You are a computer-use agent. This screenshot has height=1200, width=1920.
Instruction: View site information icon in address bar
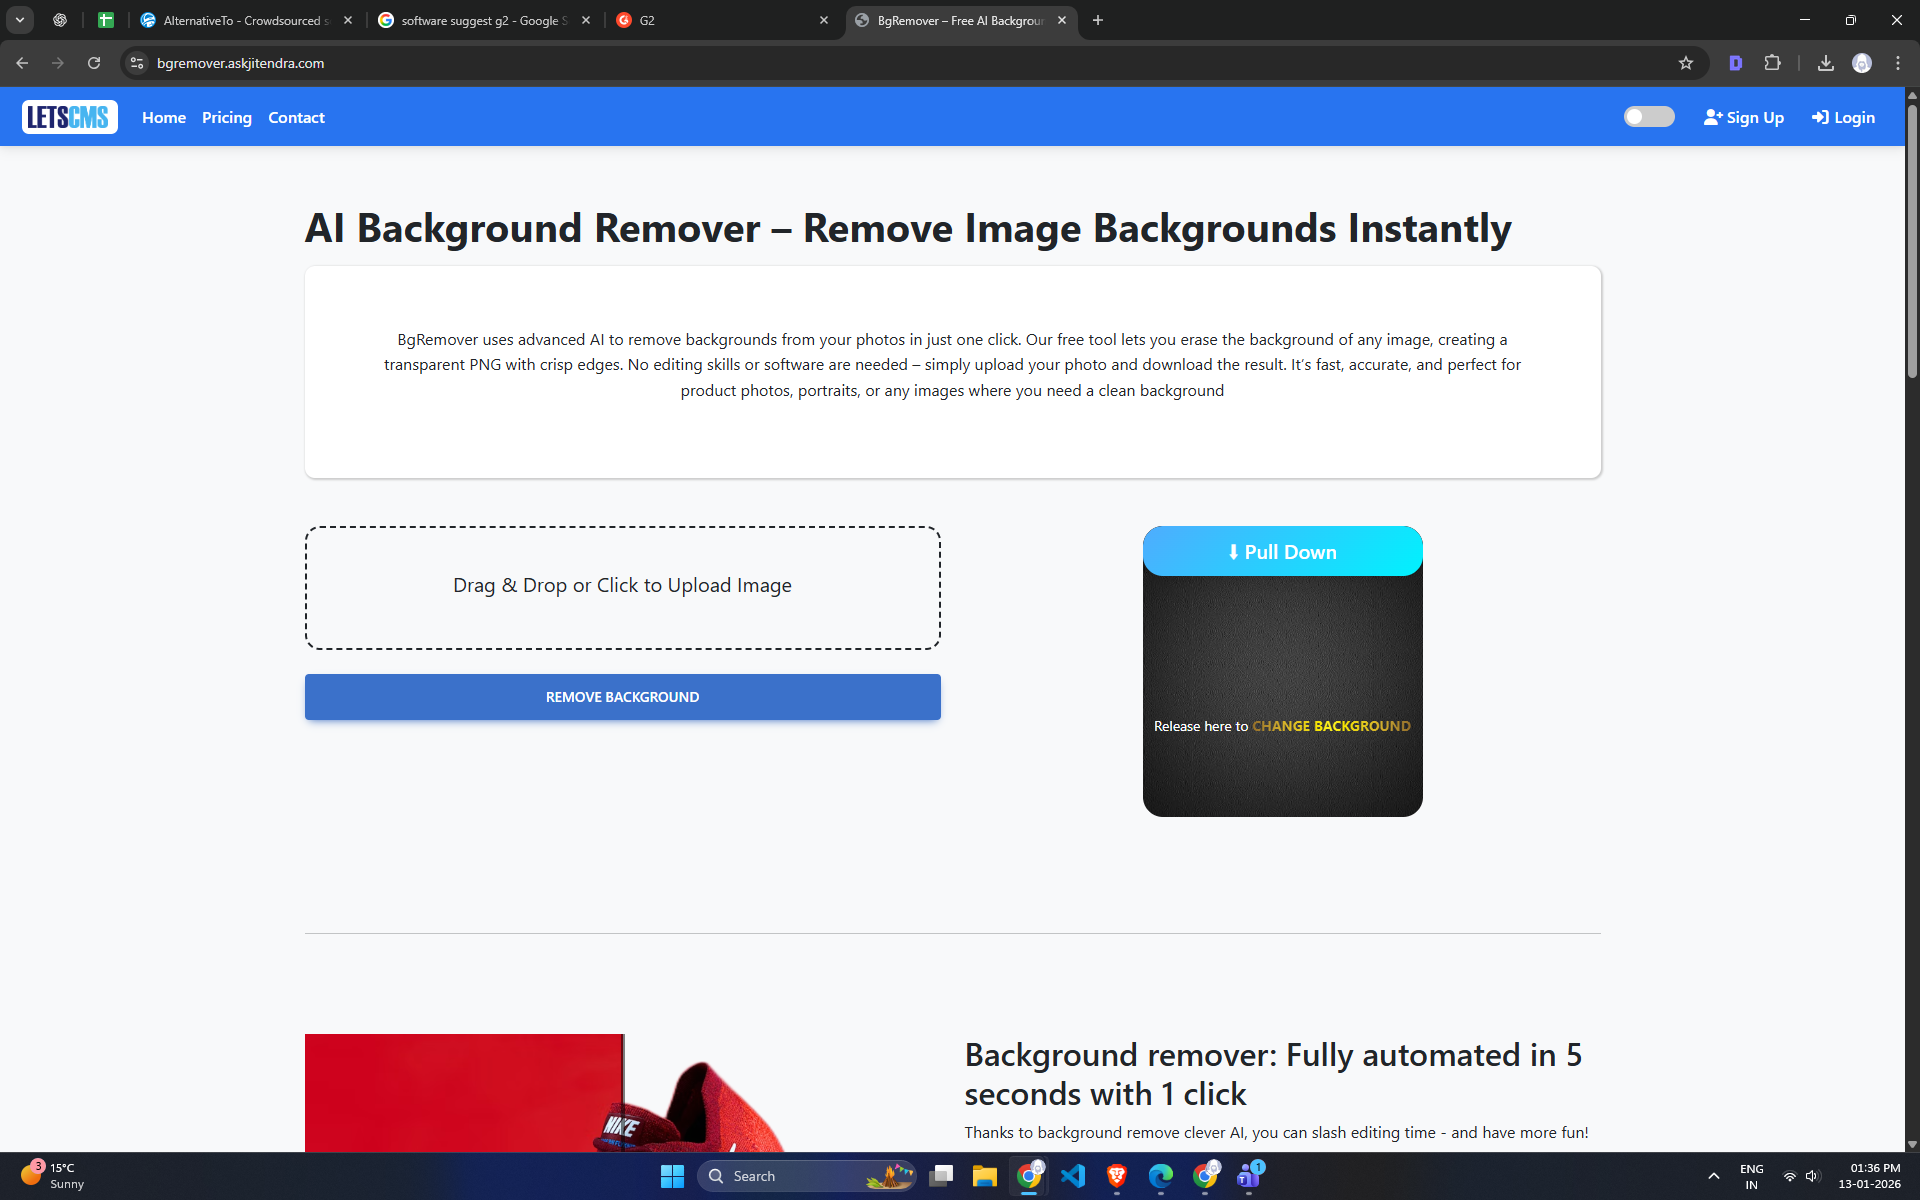pyautogui.click(x=138, y=63)
